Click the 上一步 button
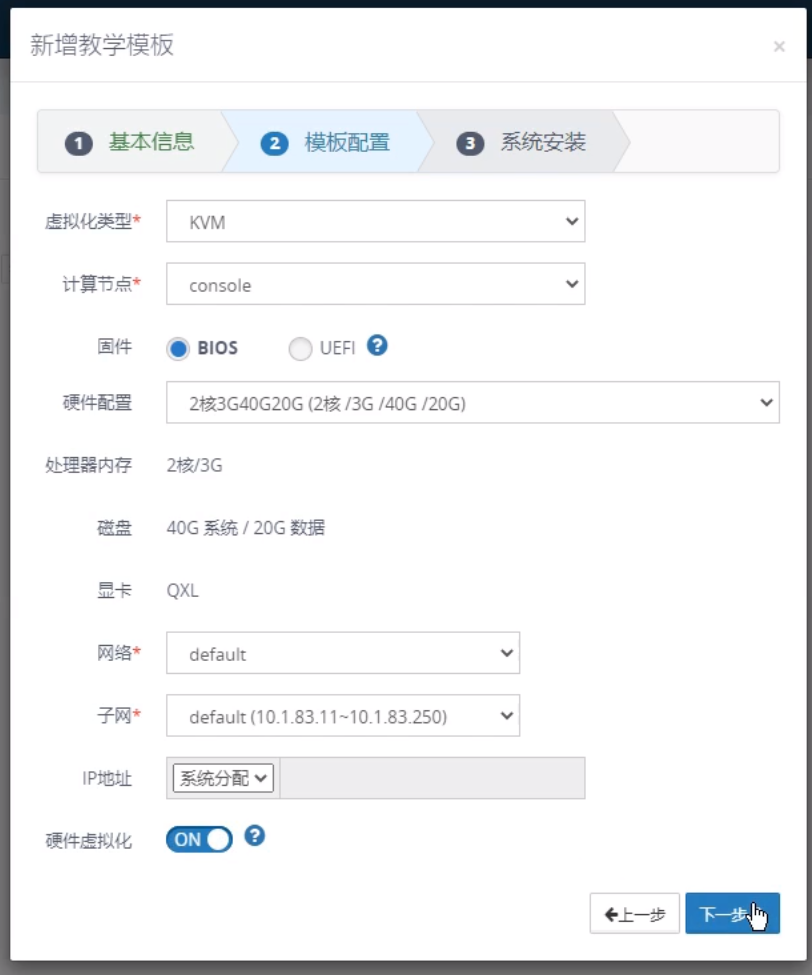The image size is (812, 975). click(635, 914)
